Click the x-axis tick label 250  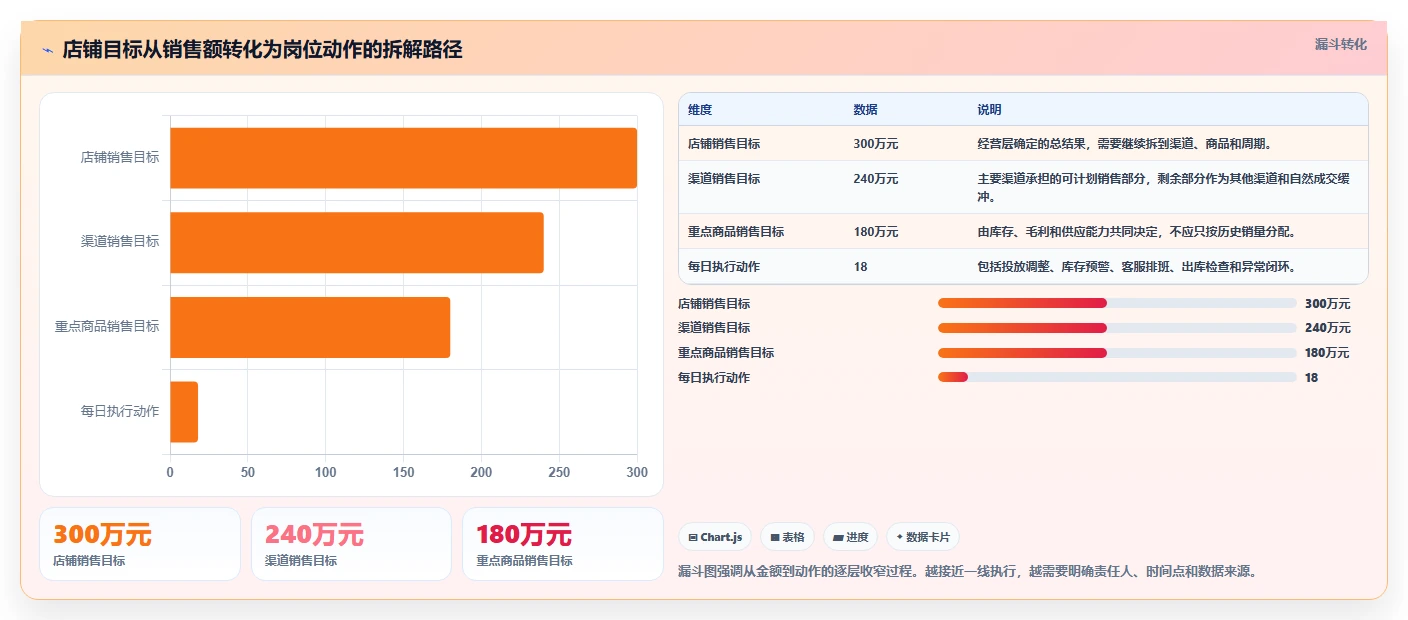pyautogui.click(x=559, y=473)
